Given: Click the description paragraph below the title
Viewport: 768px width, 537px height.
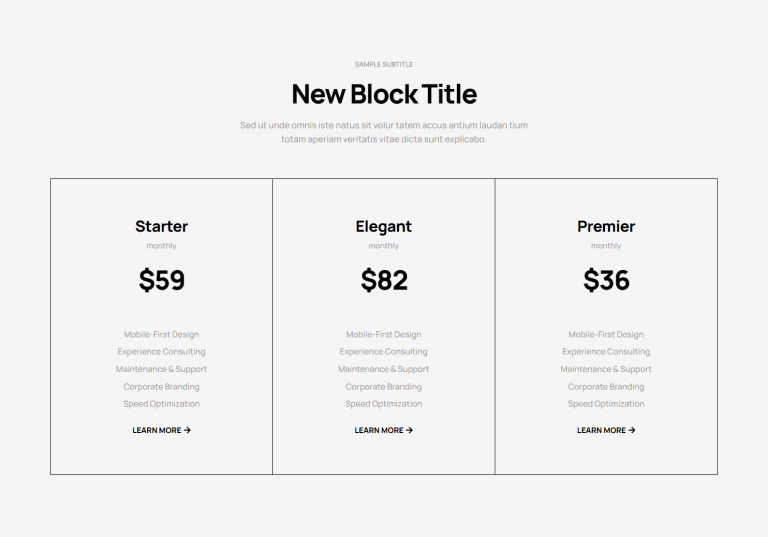Looking at the screenshot, I should [384, 132].
